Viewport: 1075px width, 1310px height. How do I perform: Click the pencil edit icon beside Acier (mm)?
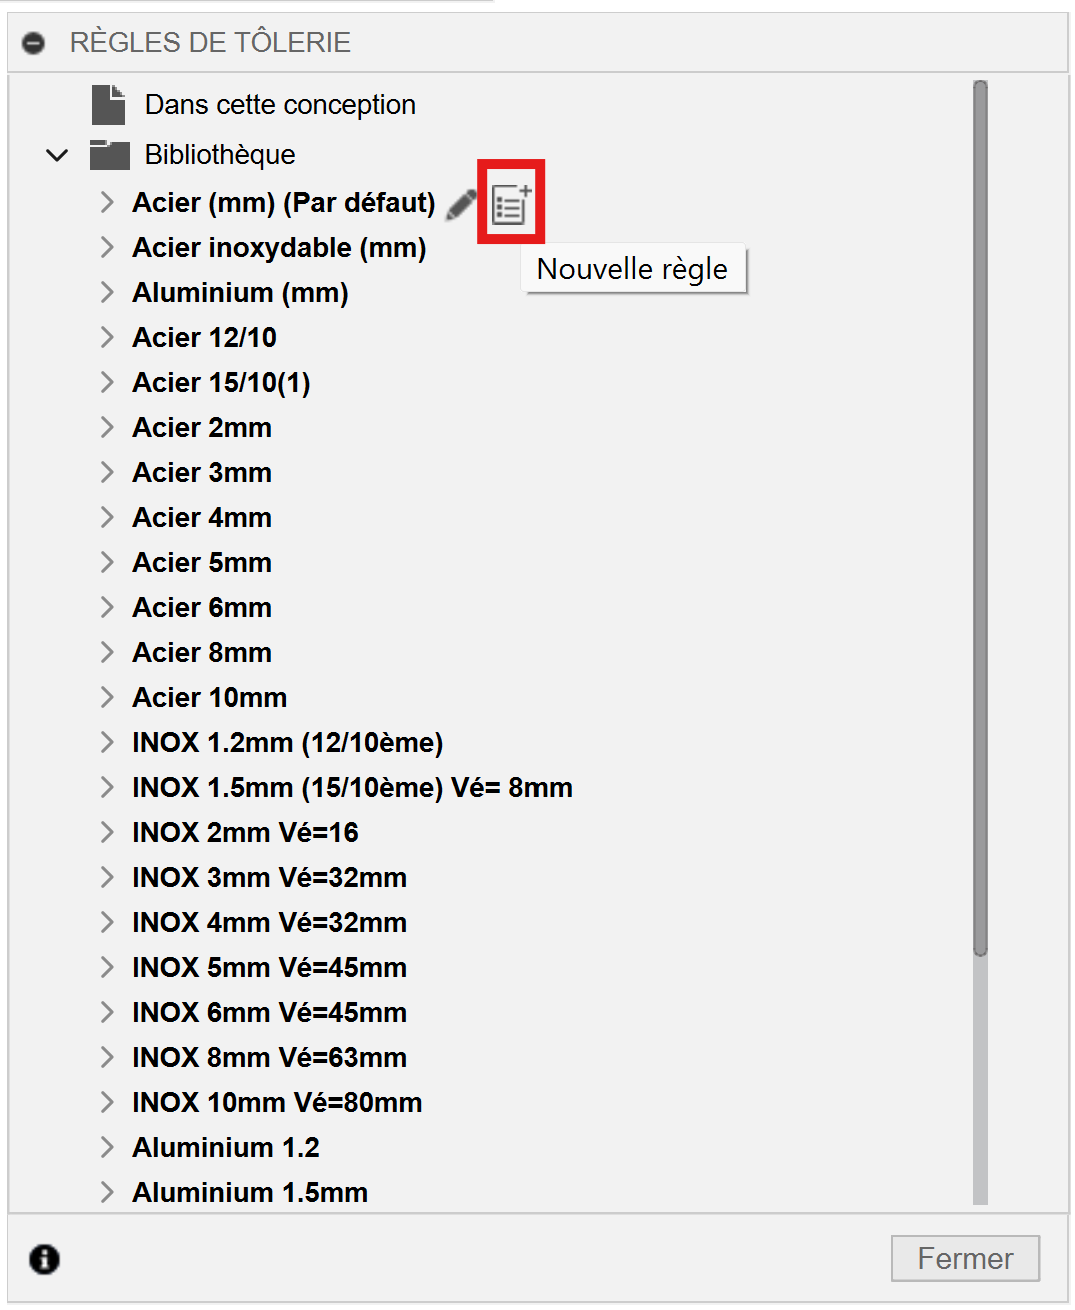coord(461,204)
